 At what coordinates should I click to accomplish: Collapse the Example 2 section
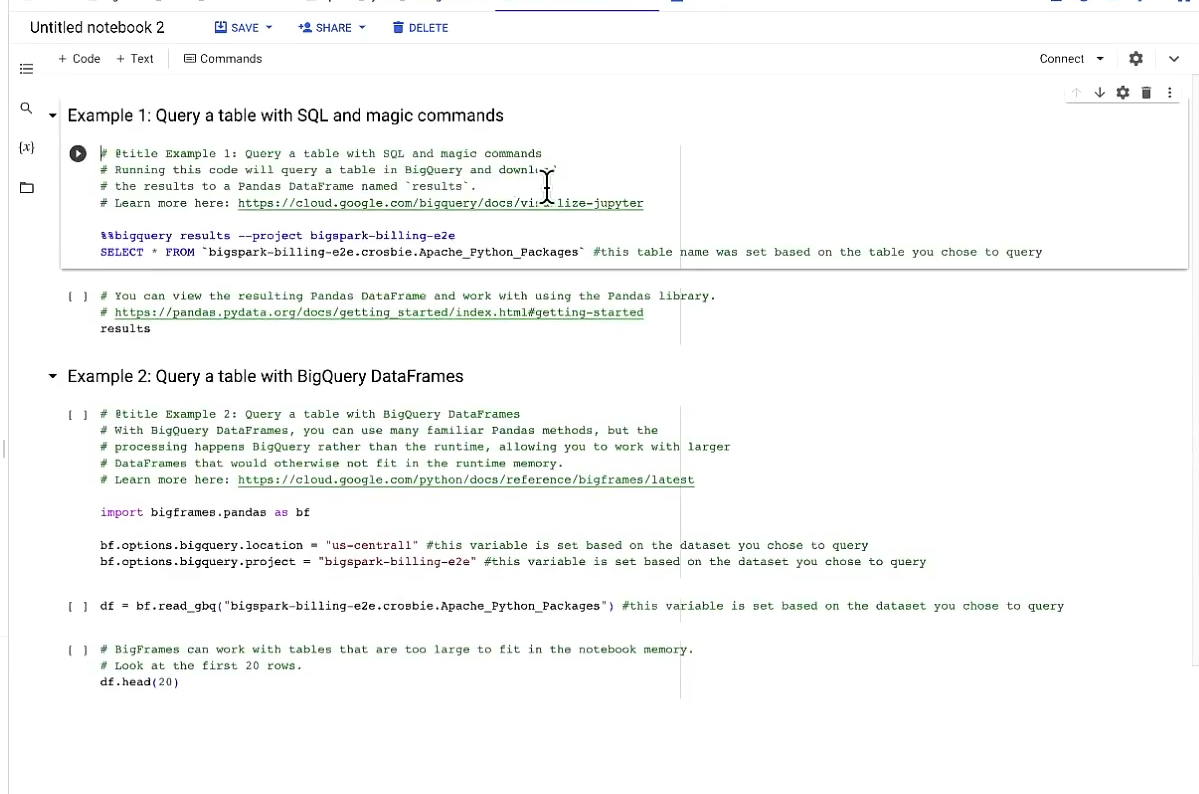53,376
